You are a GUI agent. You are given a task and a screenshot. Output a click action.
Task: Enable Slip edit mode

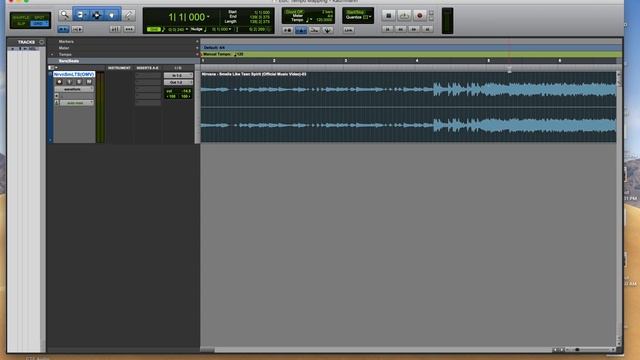point(20,24)
